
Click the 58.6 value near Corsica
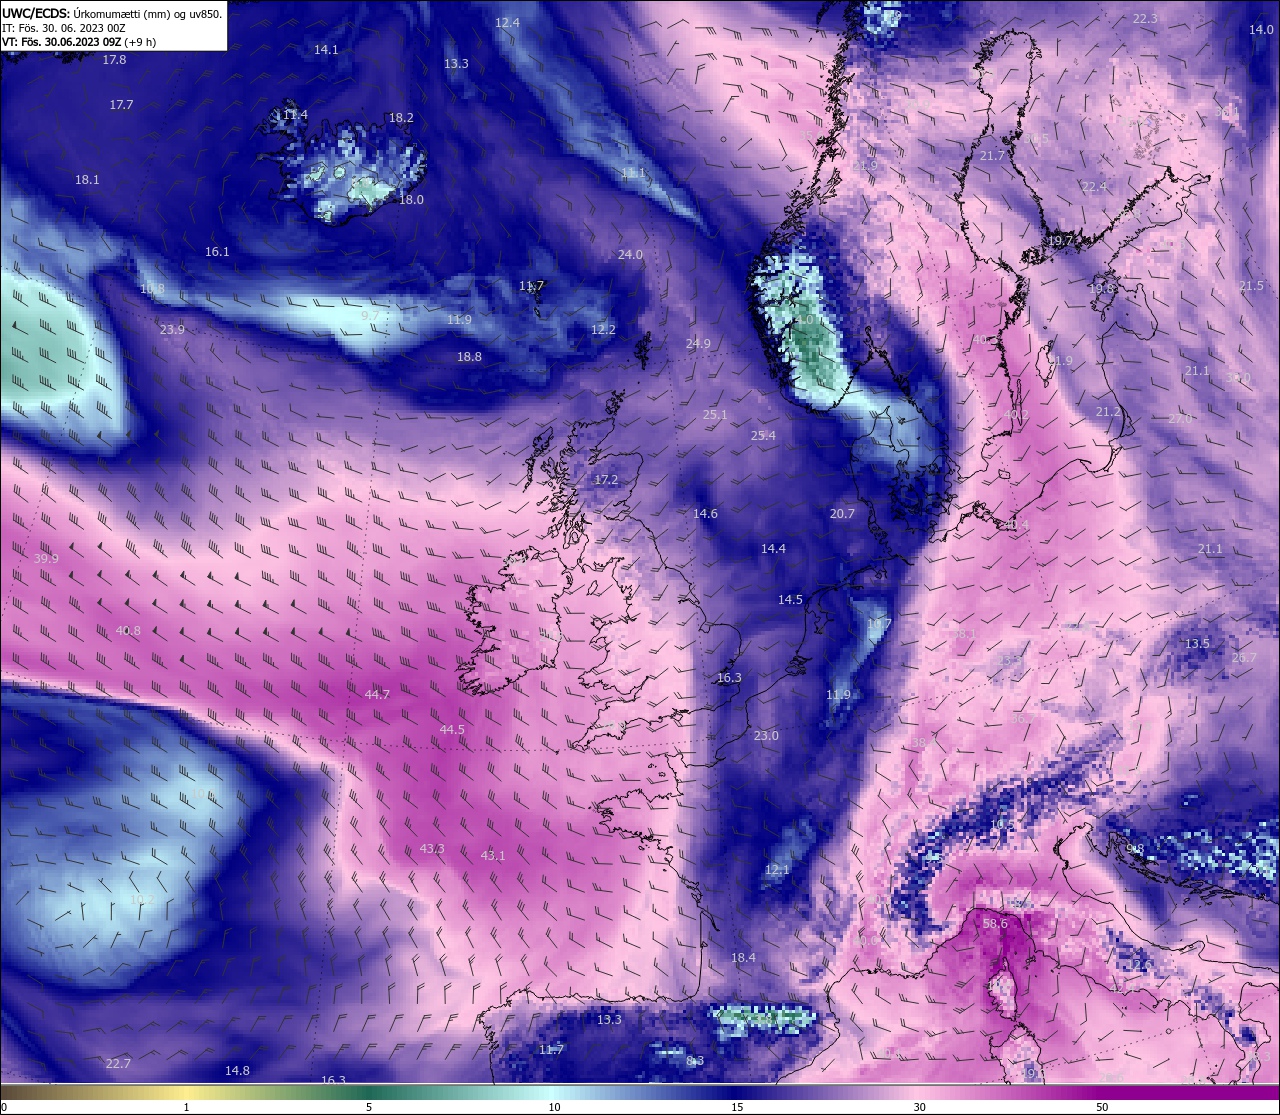pyautogui.click(x=995, y=924)
